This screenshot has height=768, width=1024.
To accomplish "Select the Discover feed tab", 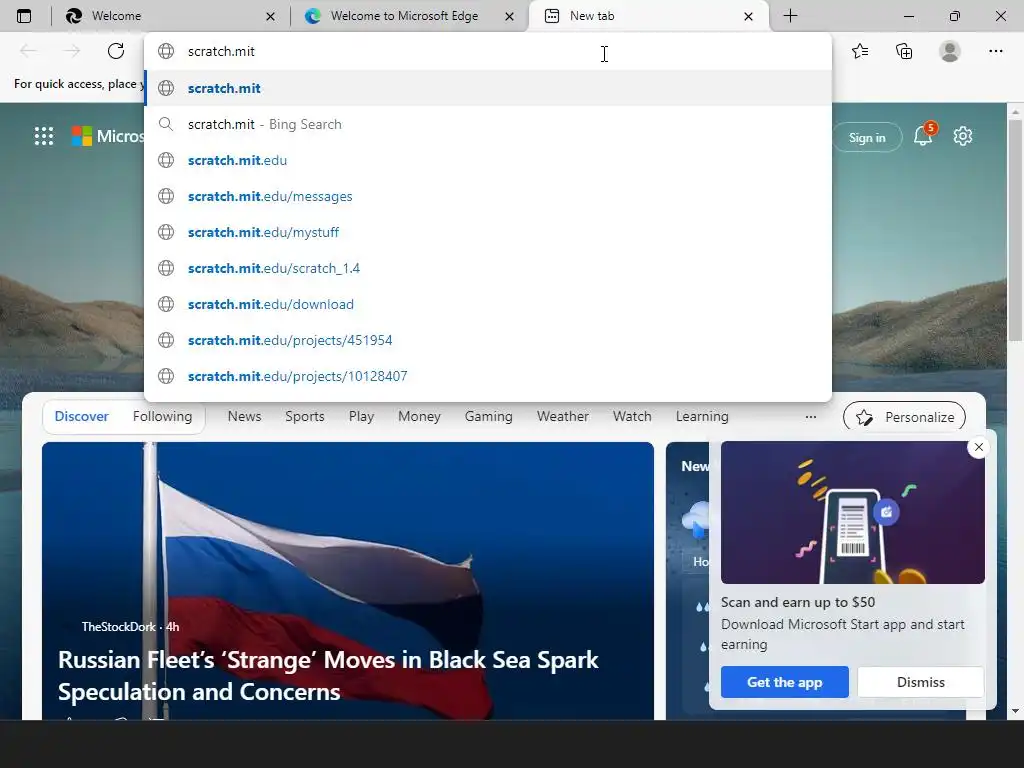I will (x=82, y=417).
